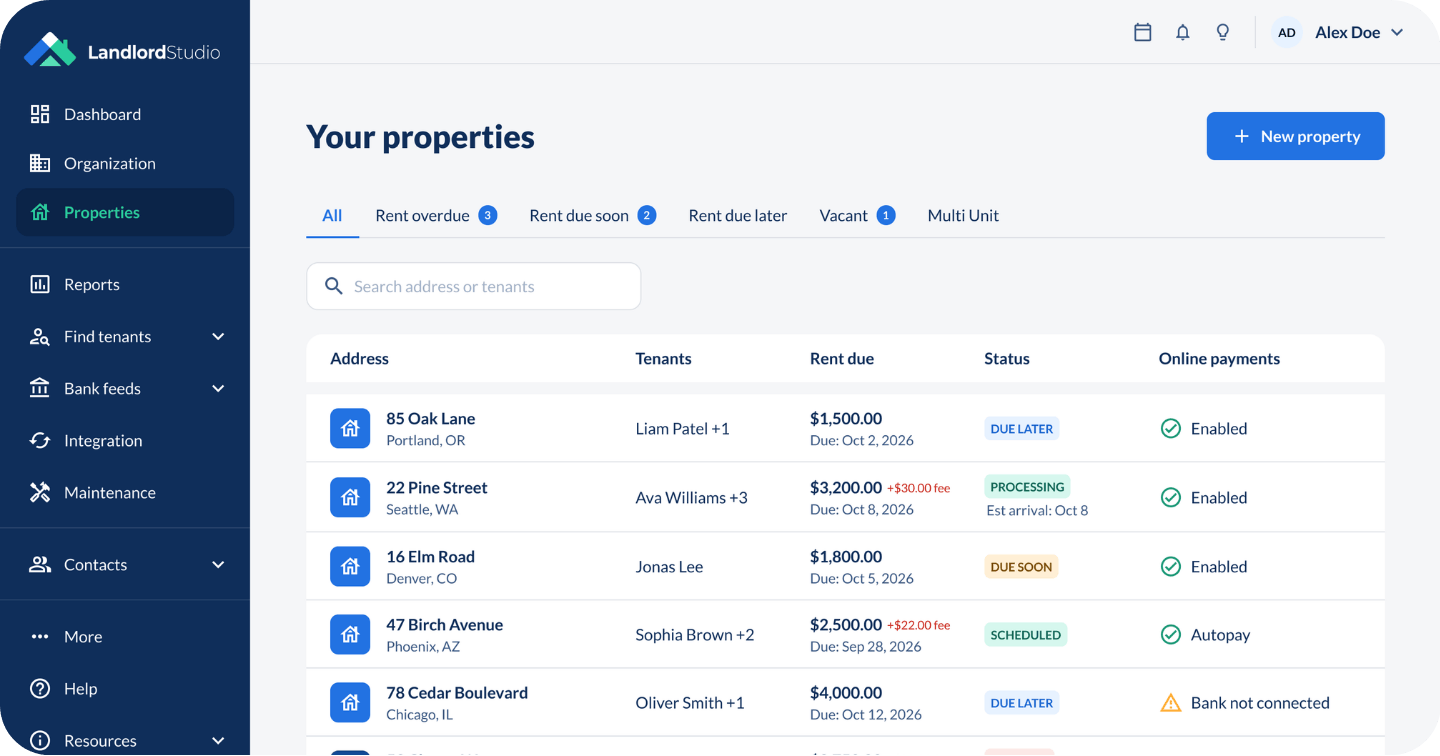
Task: Click the house icon for 85 Oak Lane
Action: (350, 429)
